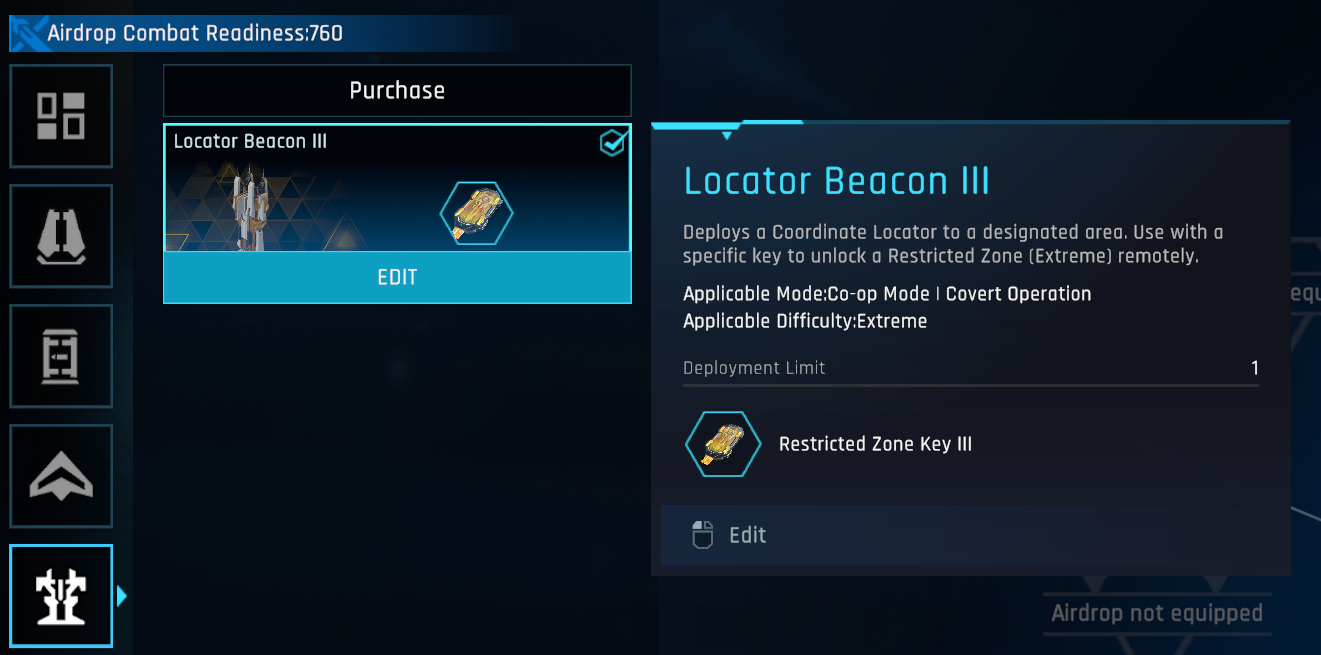Select the chevron wing sidebar icon
The image size is (1321, 655).
click(x=61, y=476)
